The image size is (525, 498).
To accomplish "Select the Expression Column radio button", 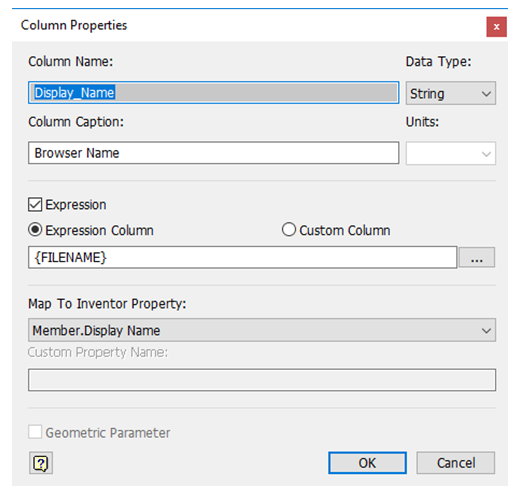I will (x=35, y=230).
